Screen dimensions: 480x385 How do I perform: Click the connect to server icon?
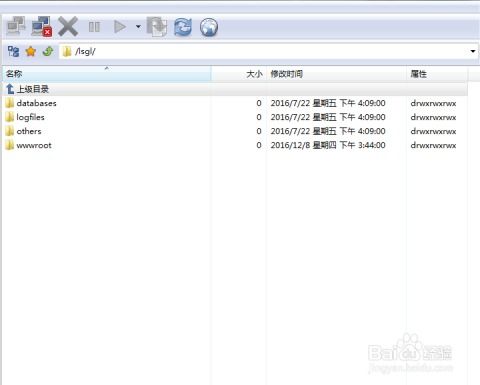(16, 26)
